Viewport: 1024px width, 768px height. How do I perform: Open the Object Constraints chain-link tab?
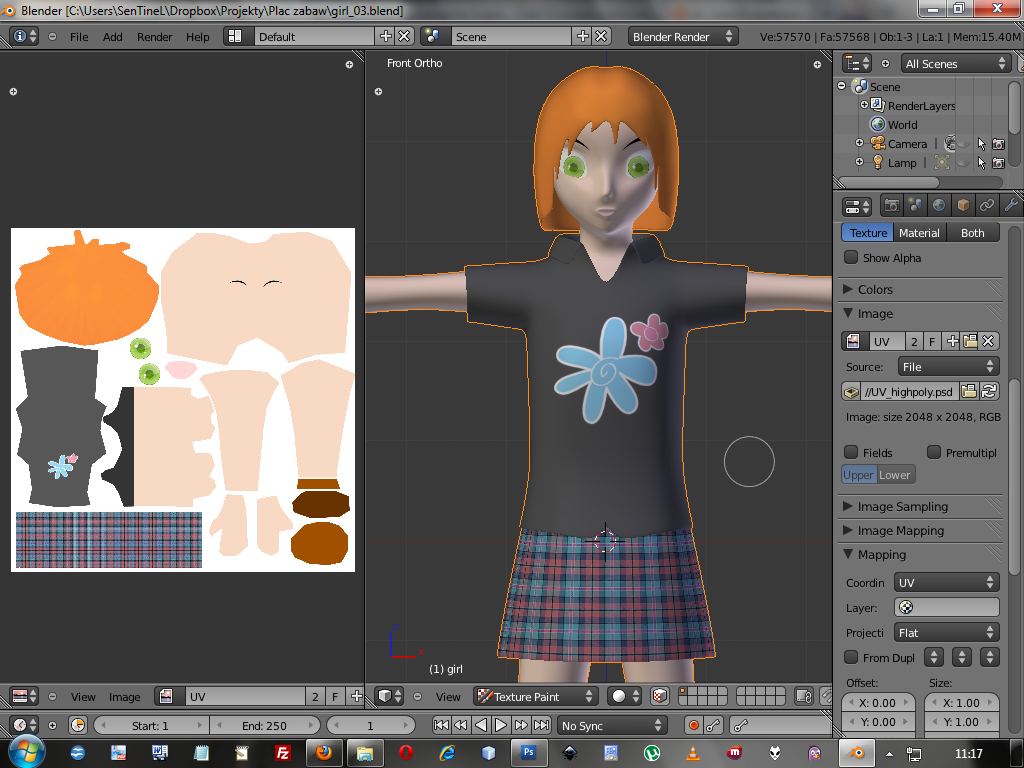tap(987, 206)
